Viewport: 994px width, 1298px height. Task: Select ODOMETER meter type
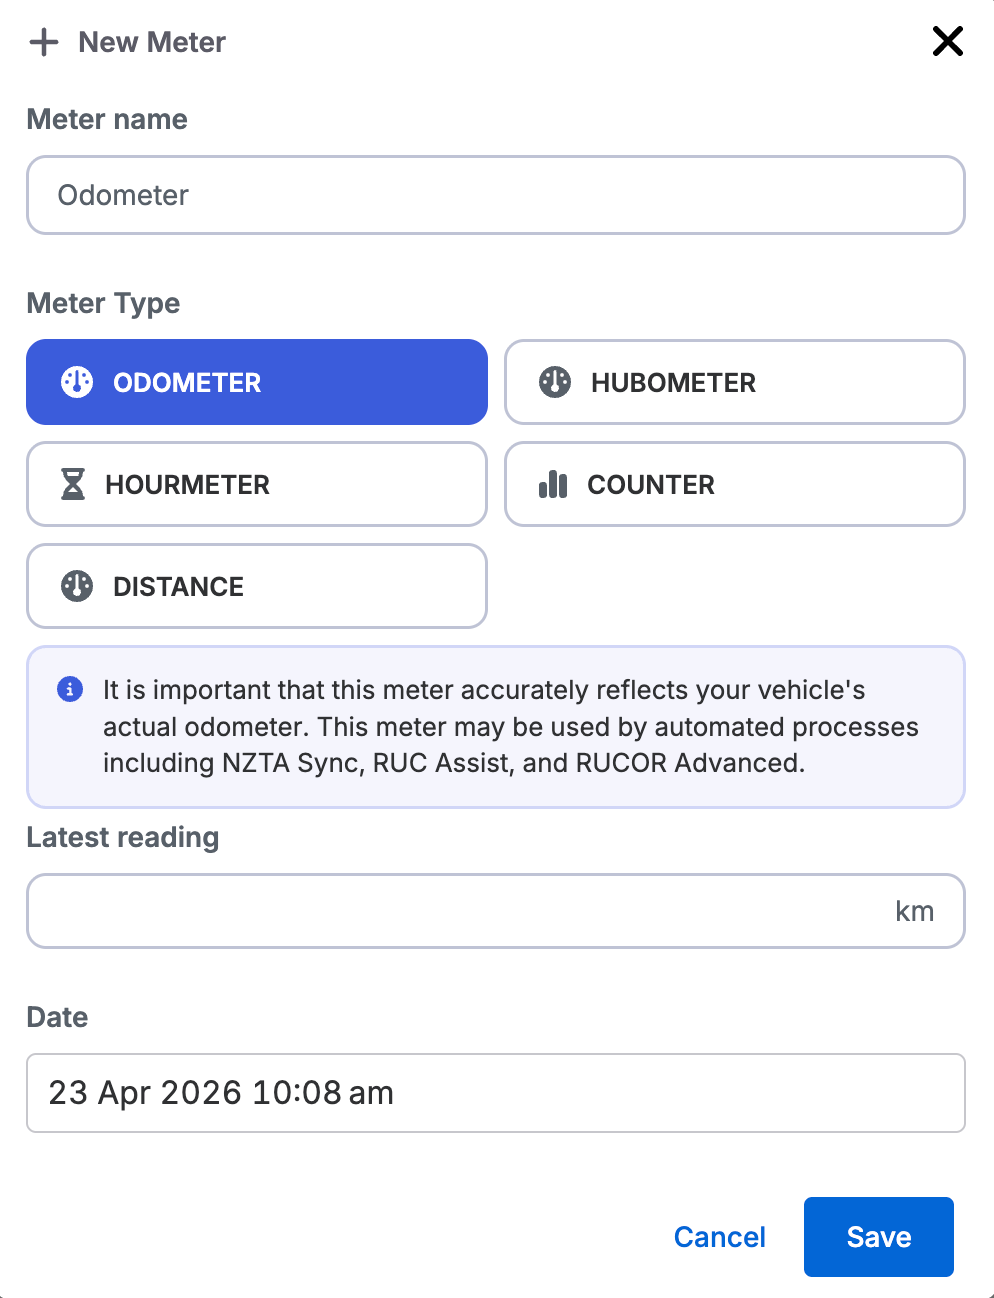(257, 382)
